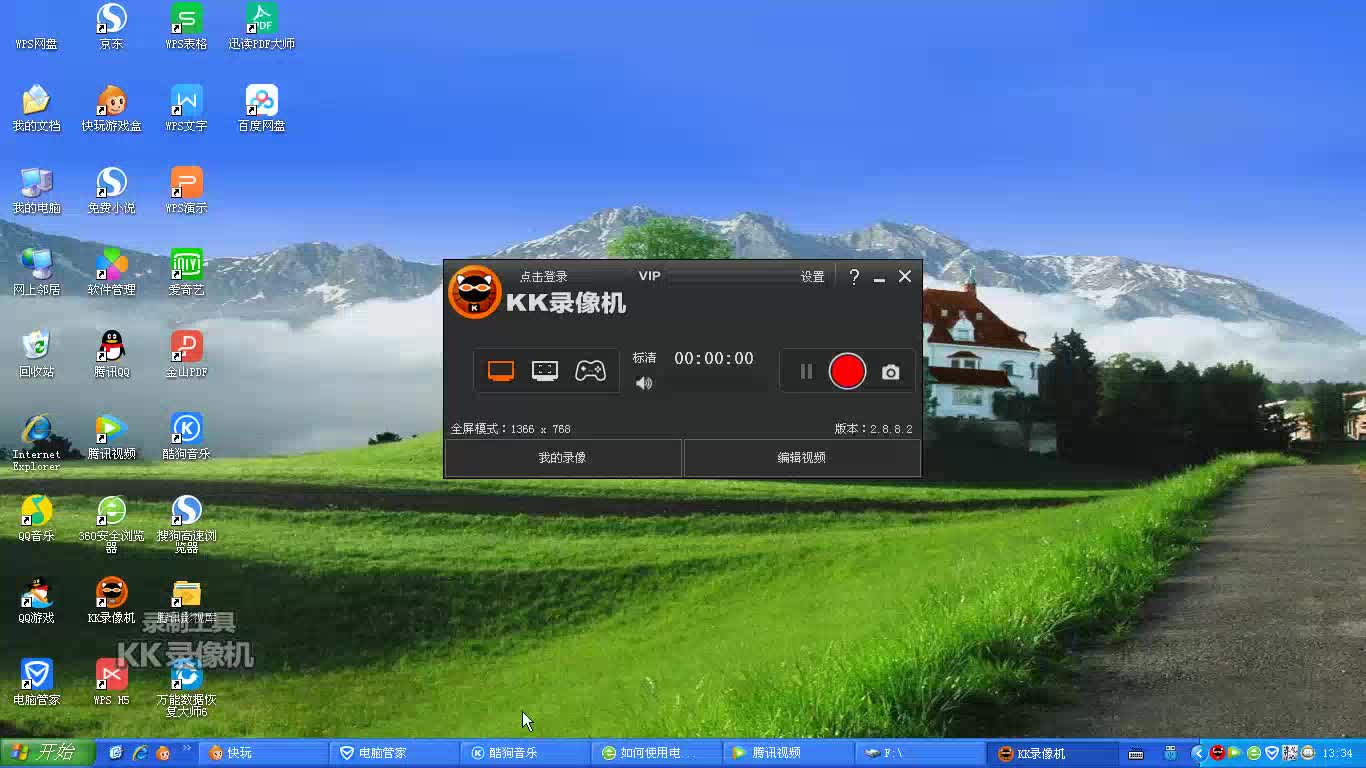Open help question mark in KK录像机

tap(854, 277)
